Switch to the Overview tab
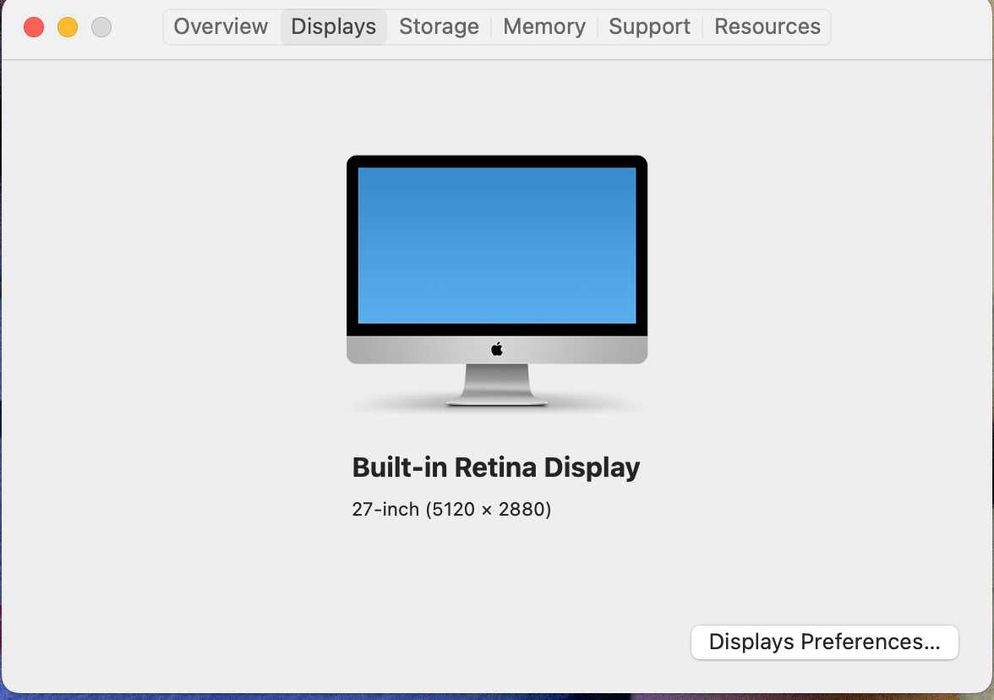The height and width of the screenshot is (700, 994). tap(221, 27)
